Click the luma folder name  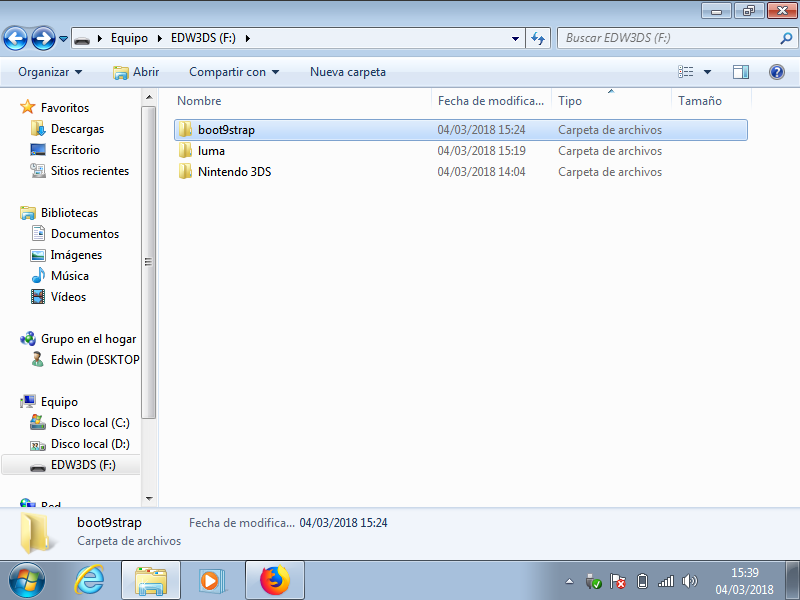(x=211, y=151)
